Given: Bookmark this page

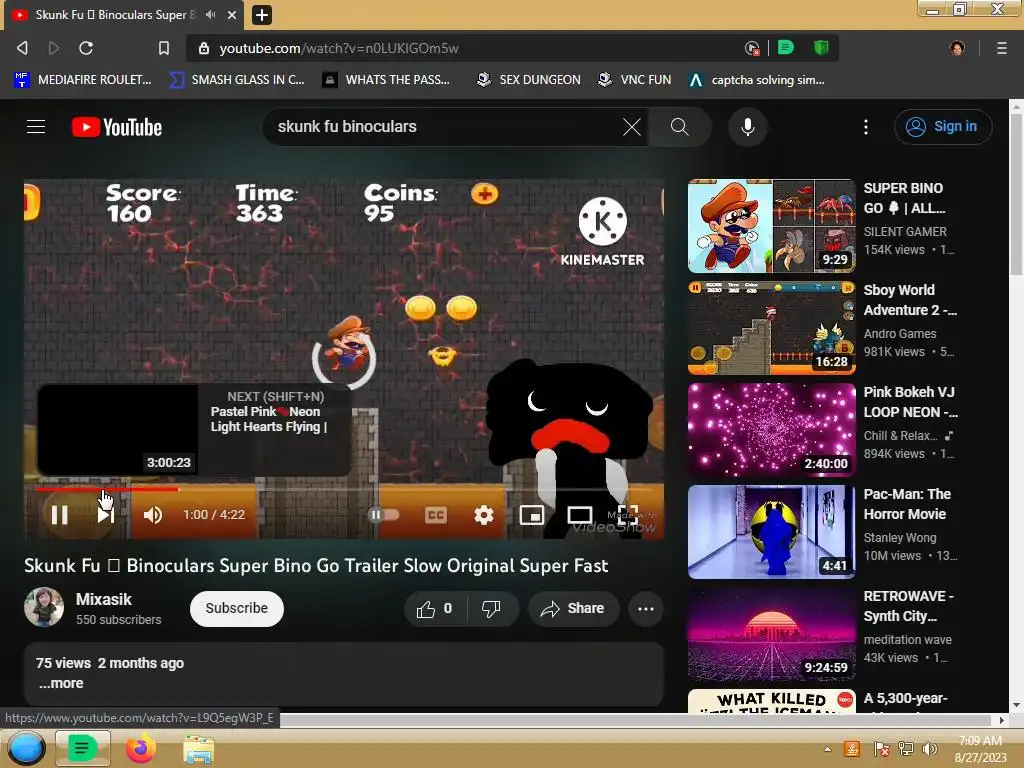Looking at the screenshot, I should tap(164, 48).
